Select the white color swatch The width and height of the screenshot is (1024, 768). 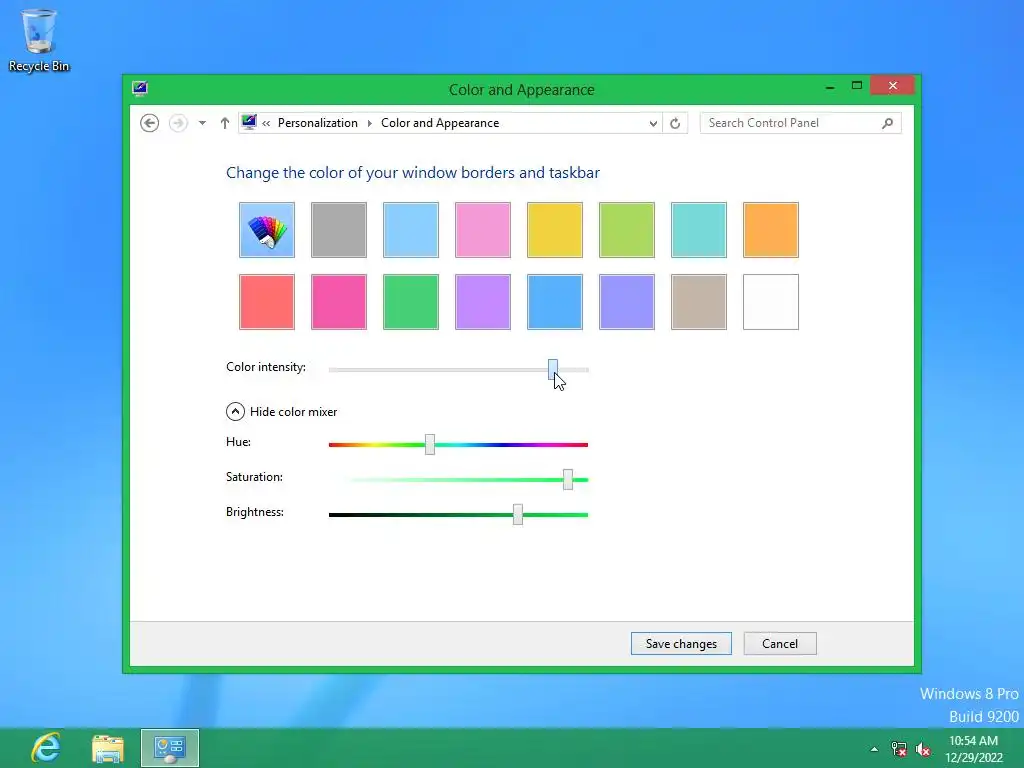pos(771,302)
